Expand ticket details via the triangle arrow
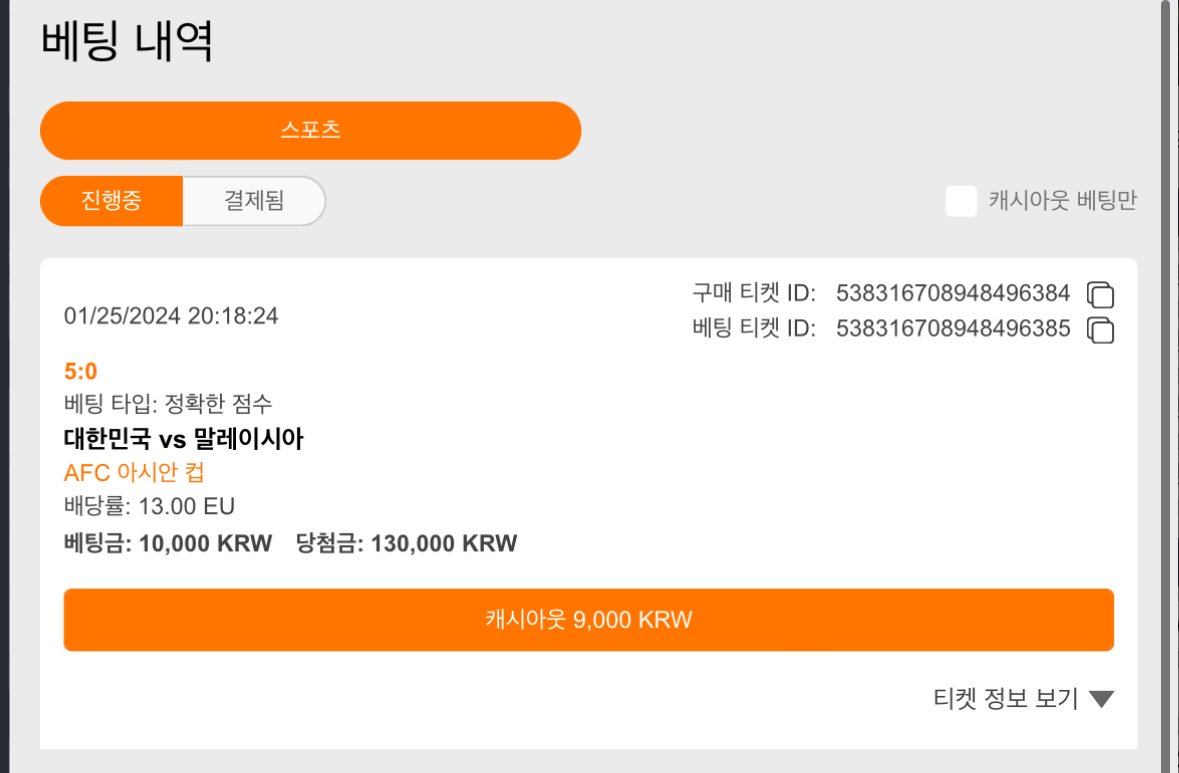The height and width of the screenshot is (773, 1179). (x=1102, y=699)
